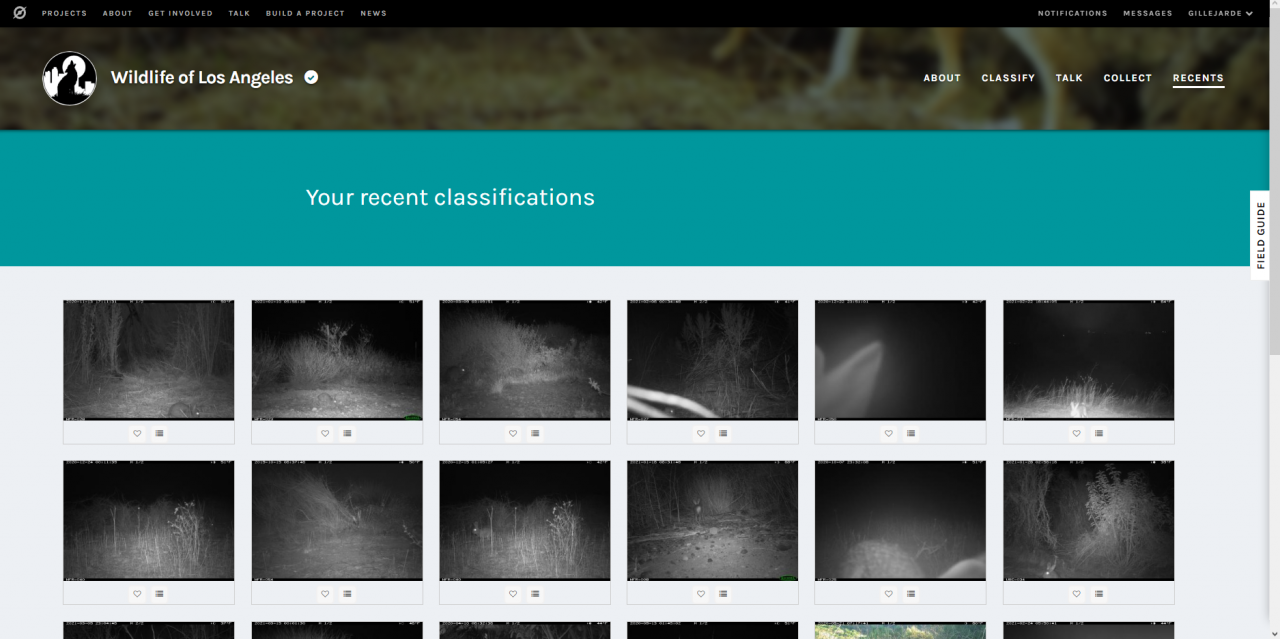The height and width of the screenshot is (639, 1280).
Task: Open the sixth thumbnail in the top row
Action: coord(1089,360)
